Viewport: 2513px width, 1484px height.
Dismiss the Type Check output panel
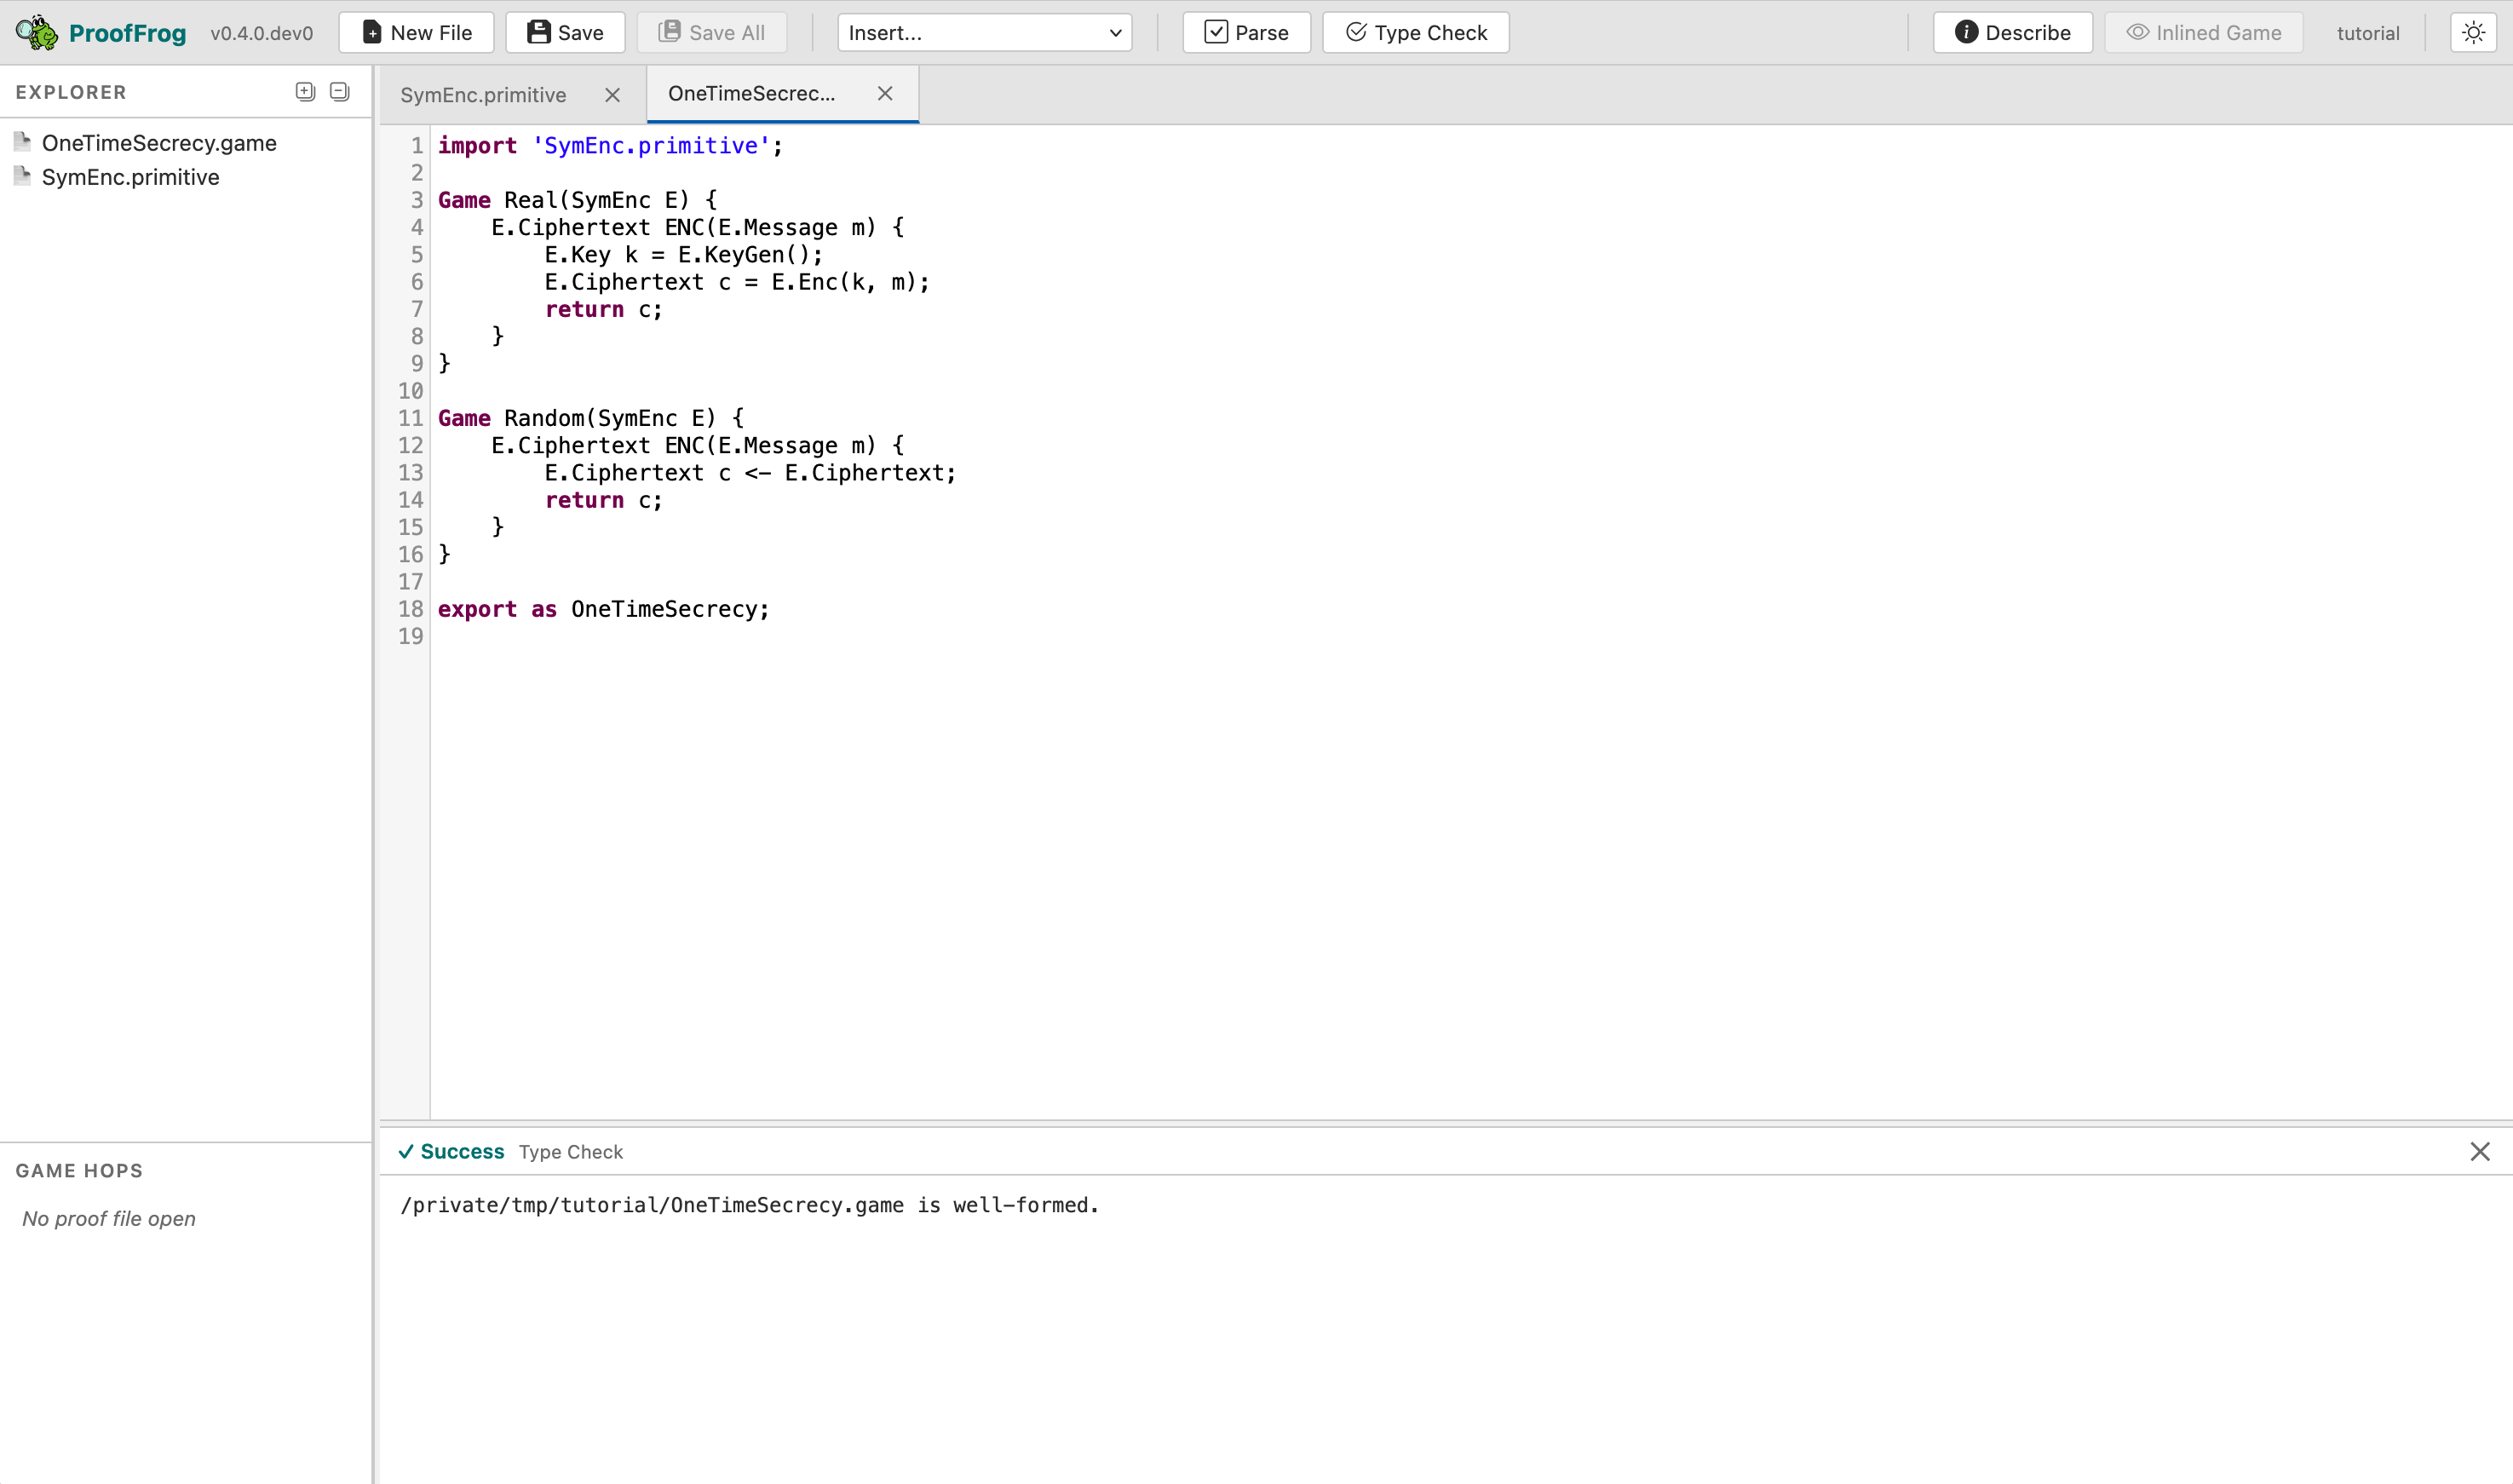tap(2479, 1152)
